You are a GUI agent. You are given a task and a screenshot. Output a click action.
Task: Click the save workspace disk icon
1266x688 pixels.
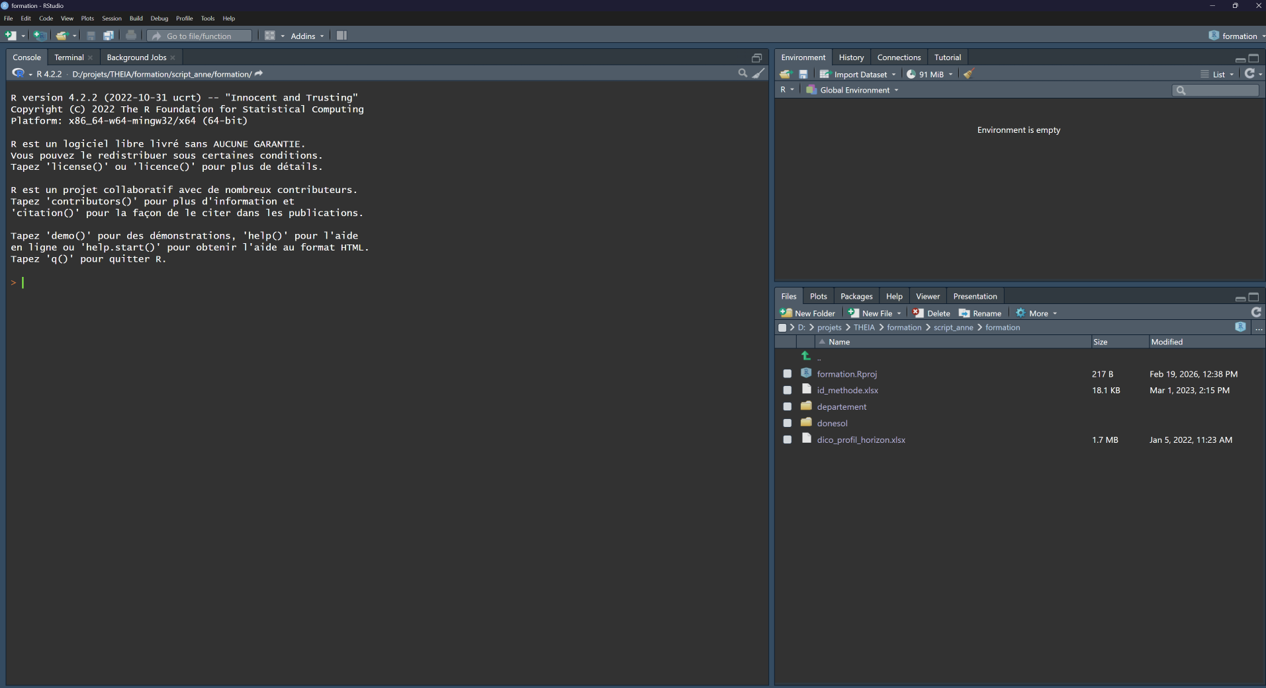[802, 74]
